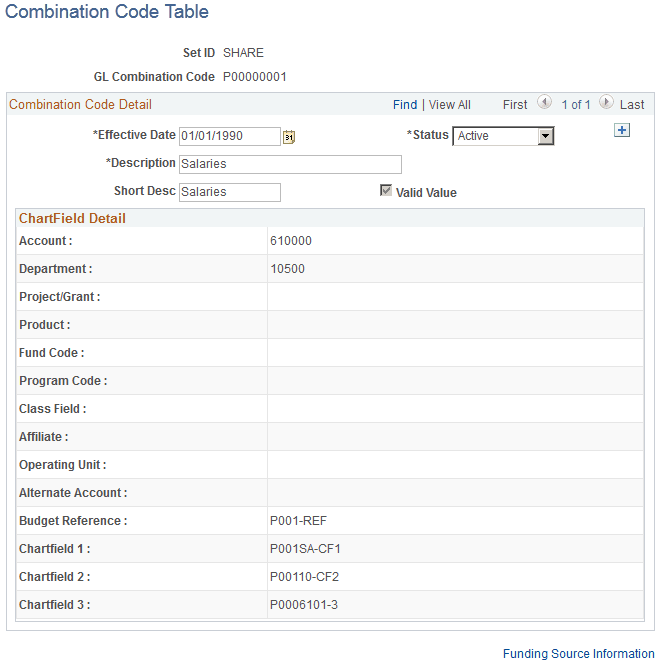This screenshot has width=666, height=671.
Task: Open the Status dropdown
Action: click(503, 136)
